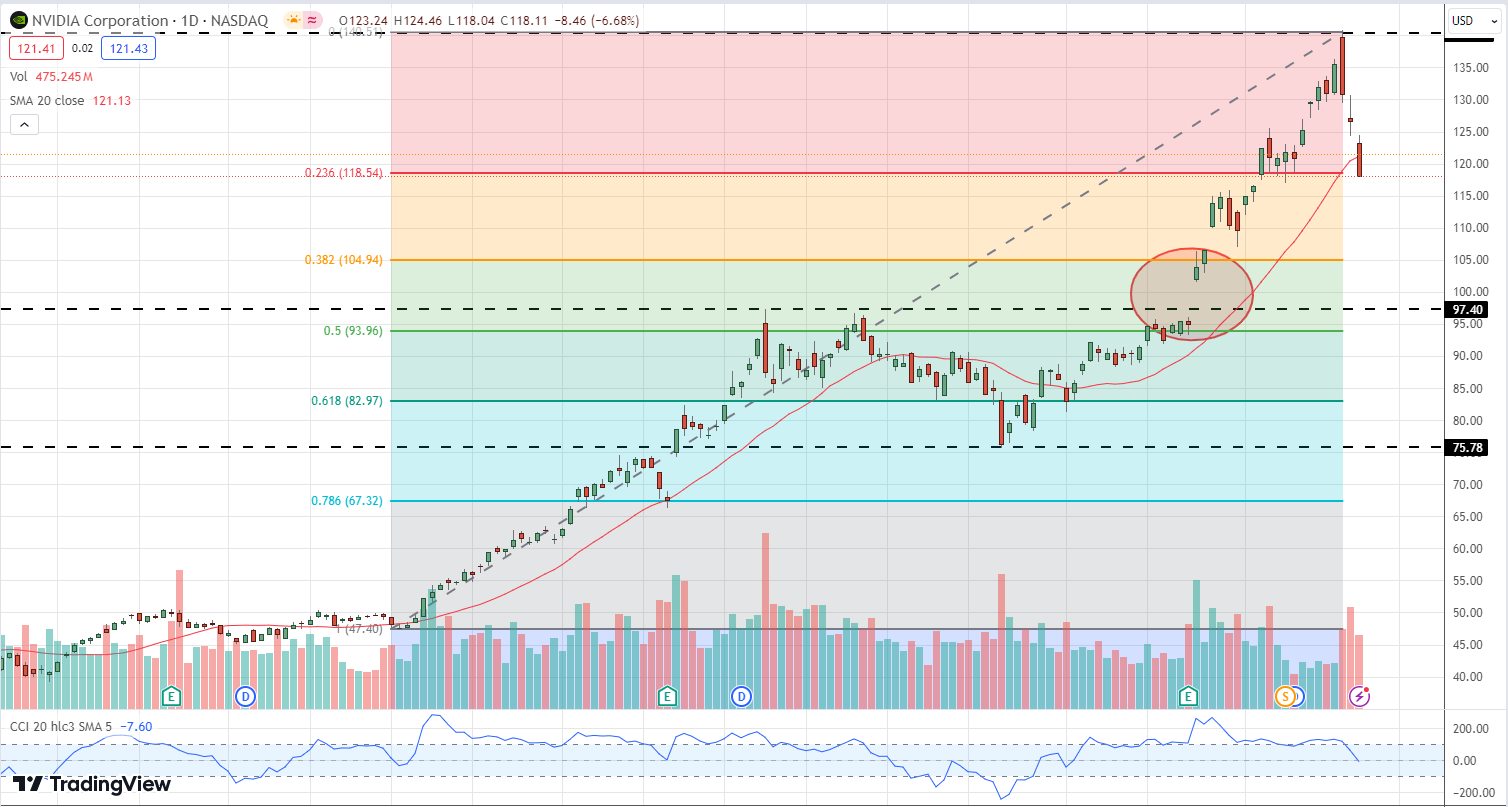Click the pre-market sun session icon

[295, 20]
